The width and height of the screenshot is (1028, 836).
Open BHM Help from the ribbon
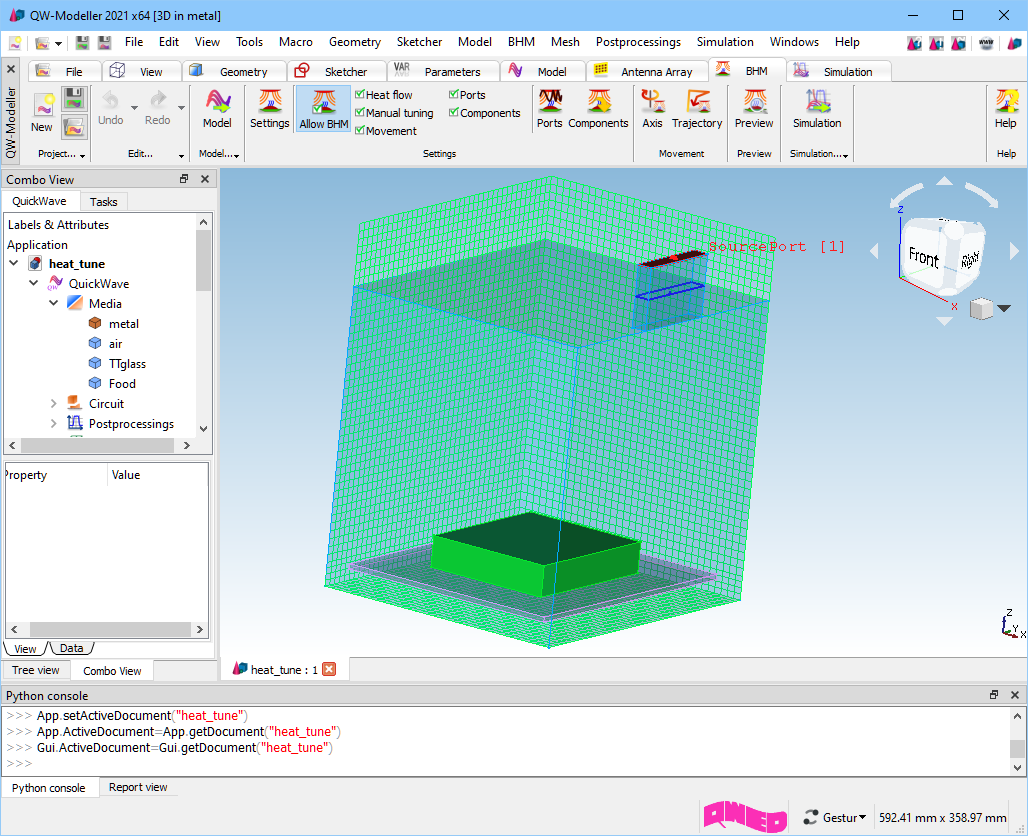(1005, 109)
